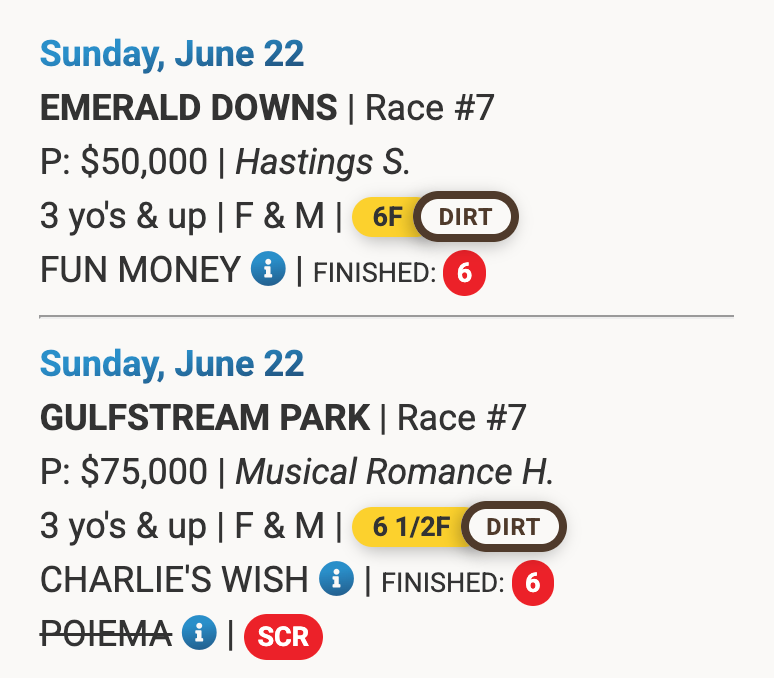This screenshot has height=678, width=774.
Task: Select the Hastings S. race name
Action: (x=323, y=161)
